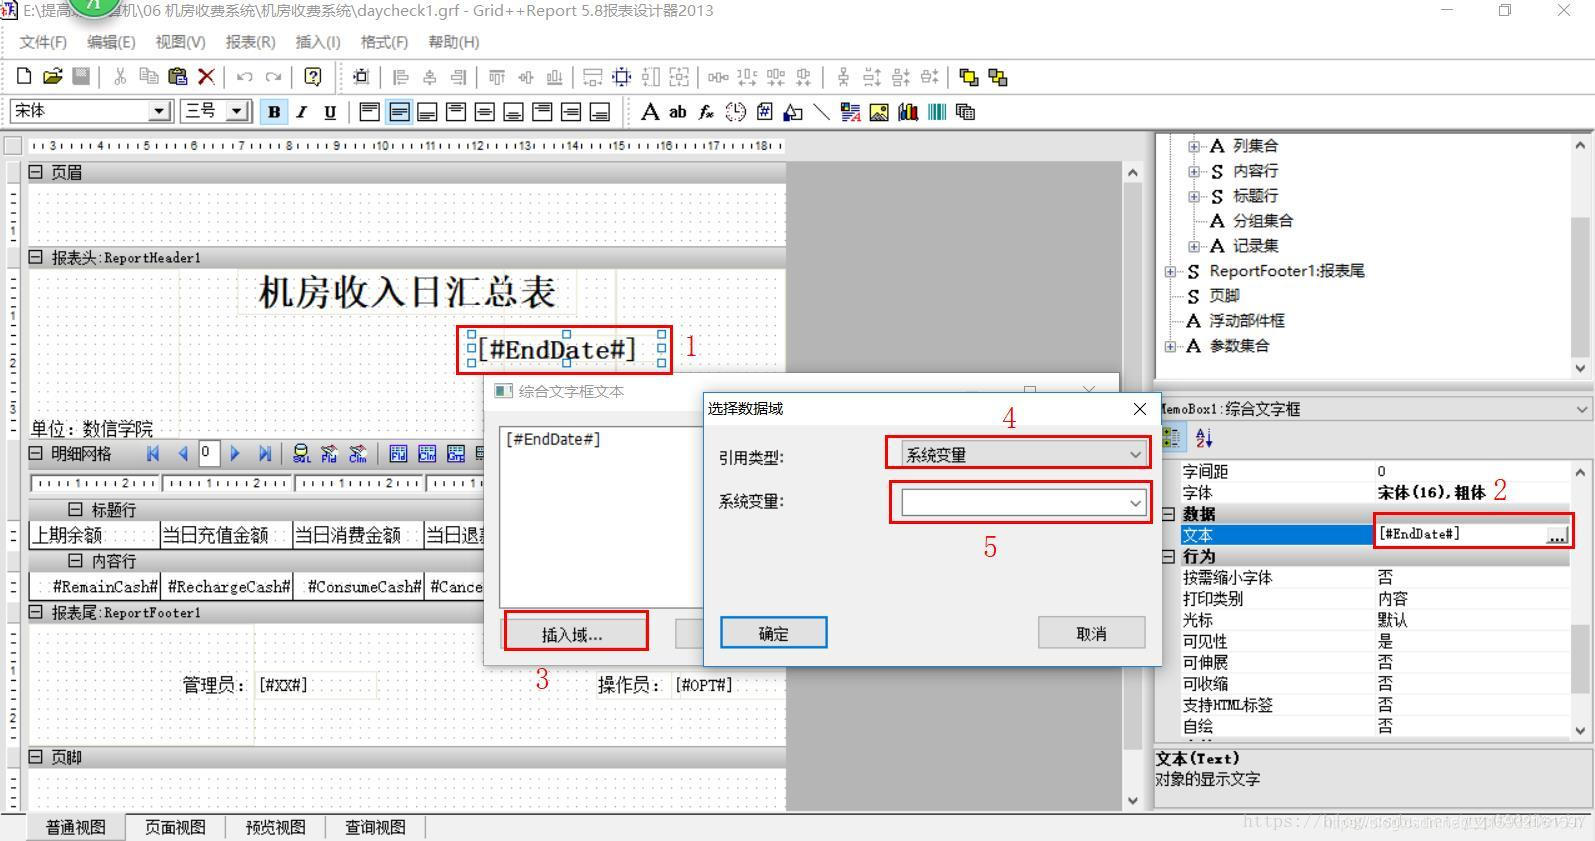
Task: Collapse the 数据 property category
Action: (x=1168, y=514)
